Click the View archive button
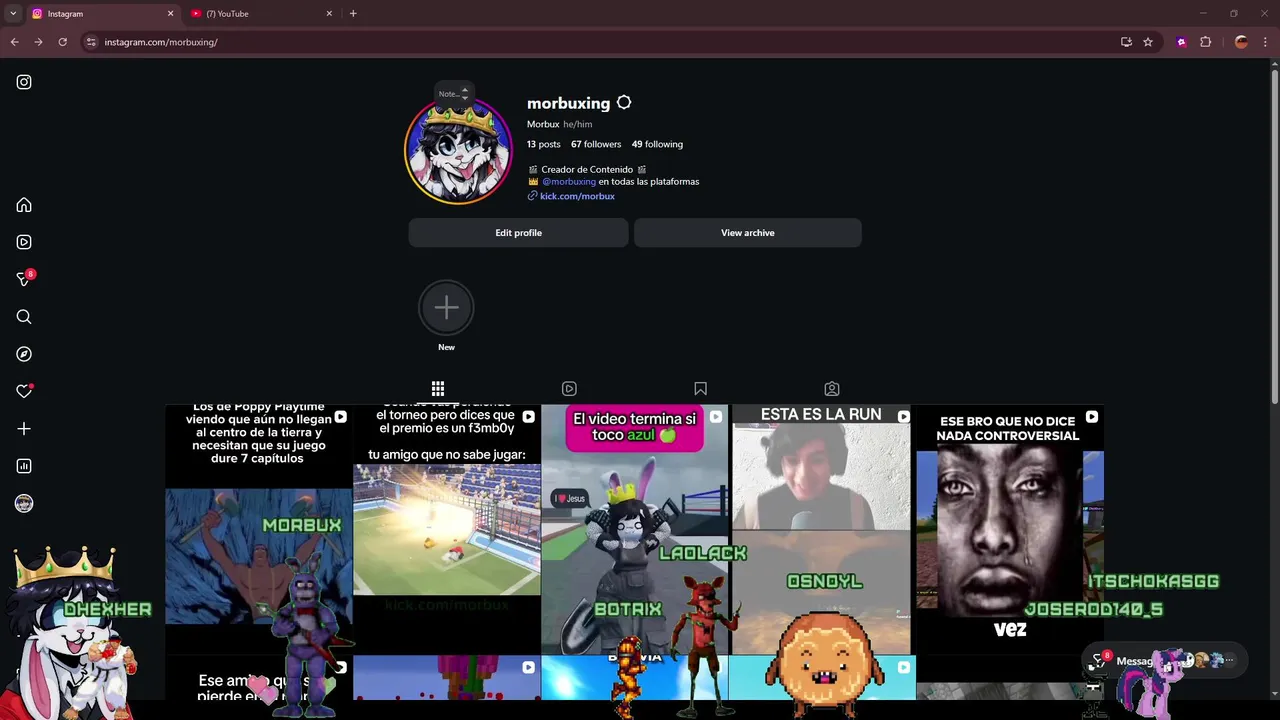 pyautogui.click(x=748, y=233)
